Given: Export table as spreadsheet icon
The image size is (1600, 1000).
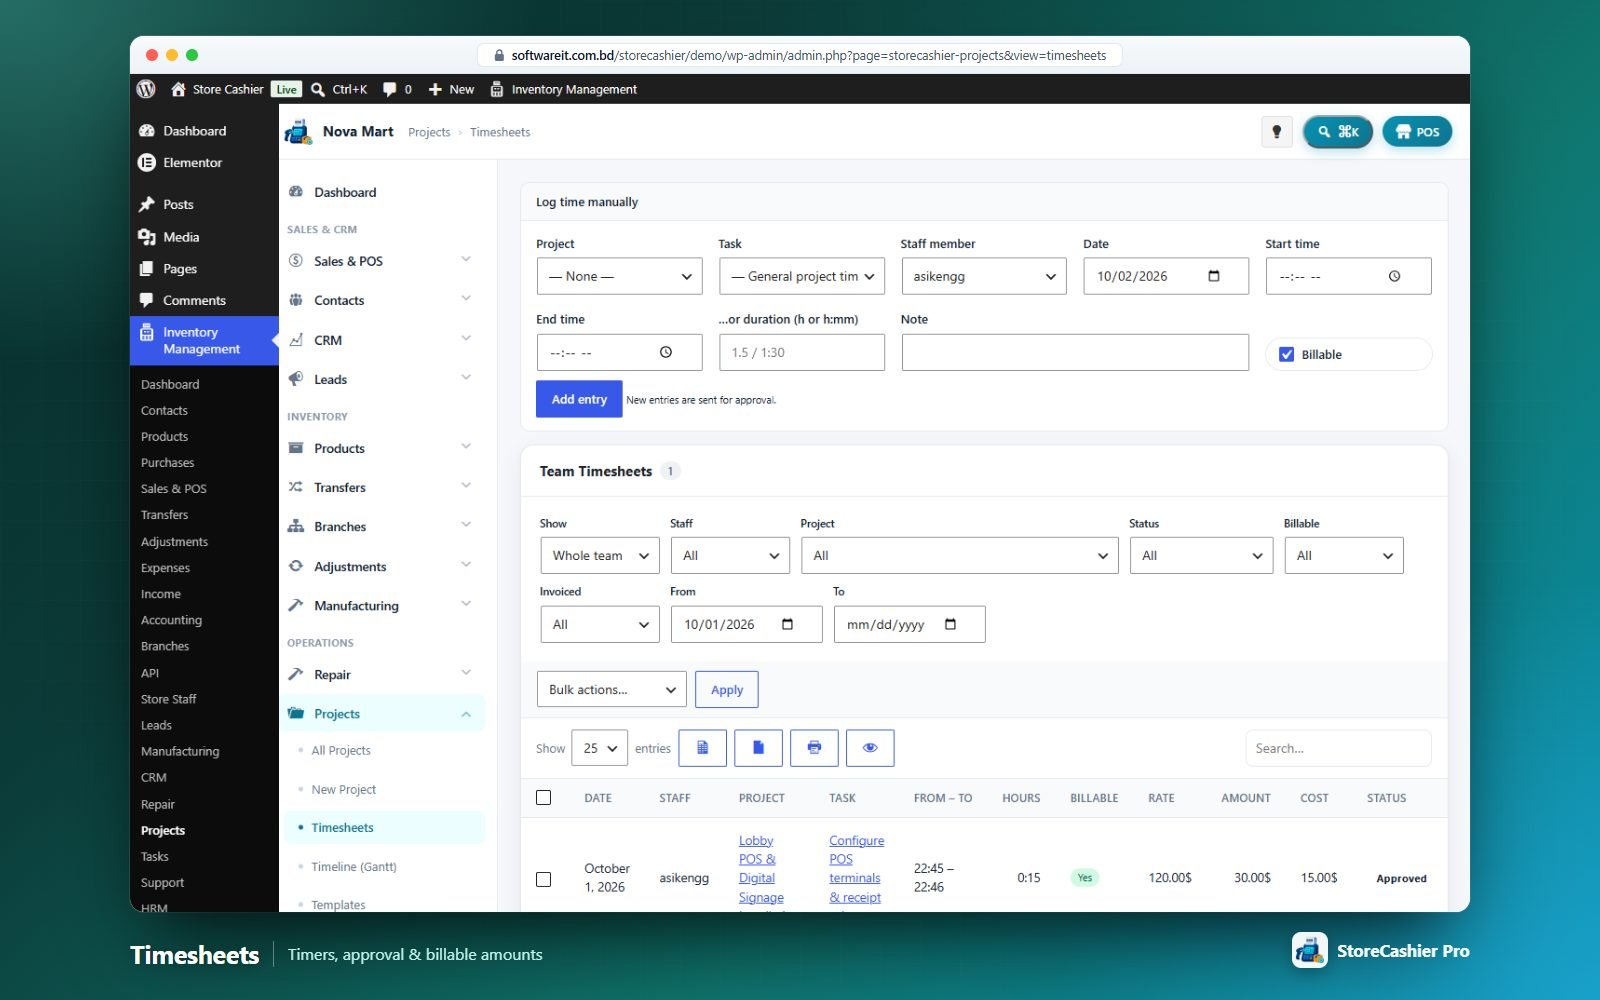Looking at the screenshot, I should click(x=703, y=748).
